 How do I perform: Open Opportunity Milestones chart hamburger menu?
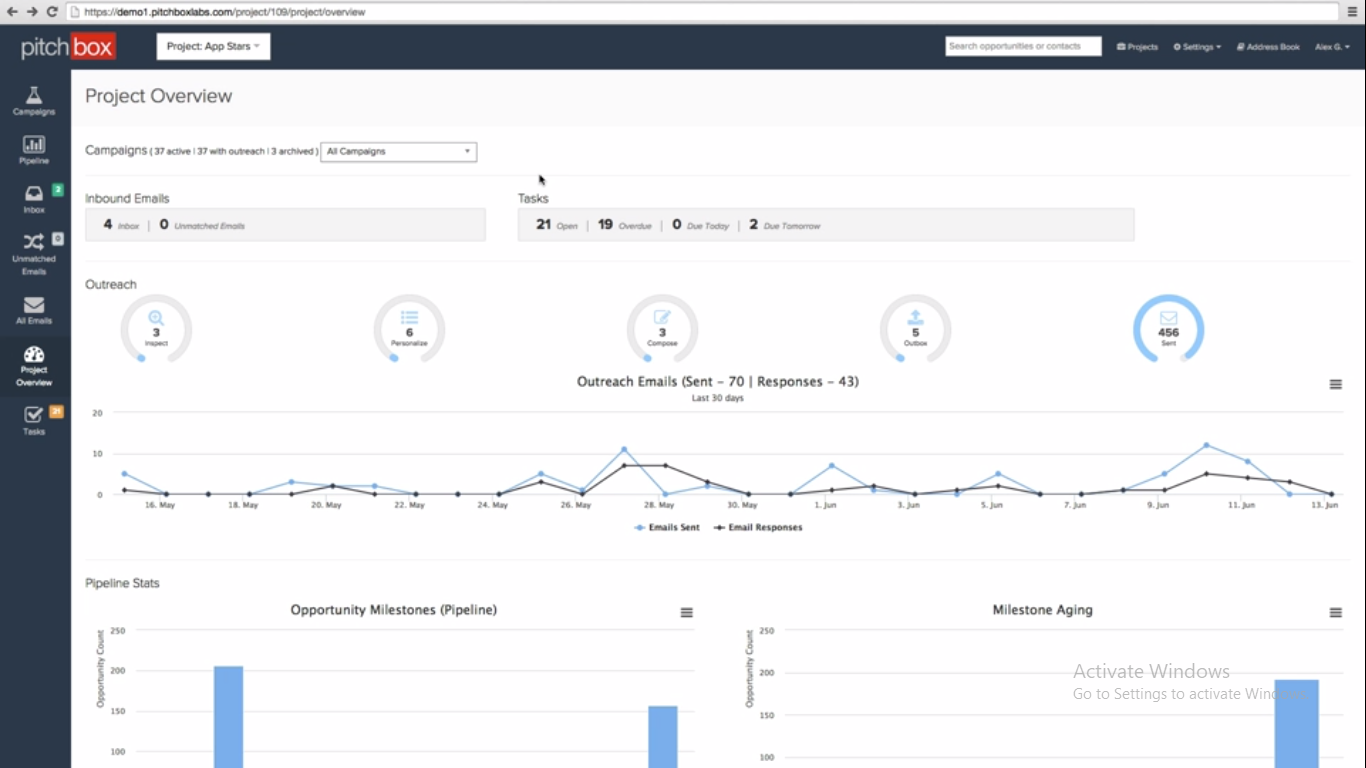click(x=686, y=613)
